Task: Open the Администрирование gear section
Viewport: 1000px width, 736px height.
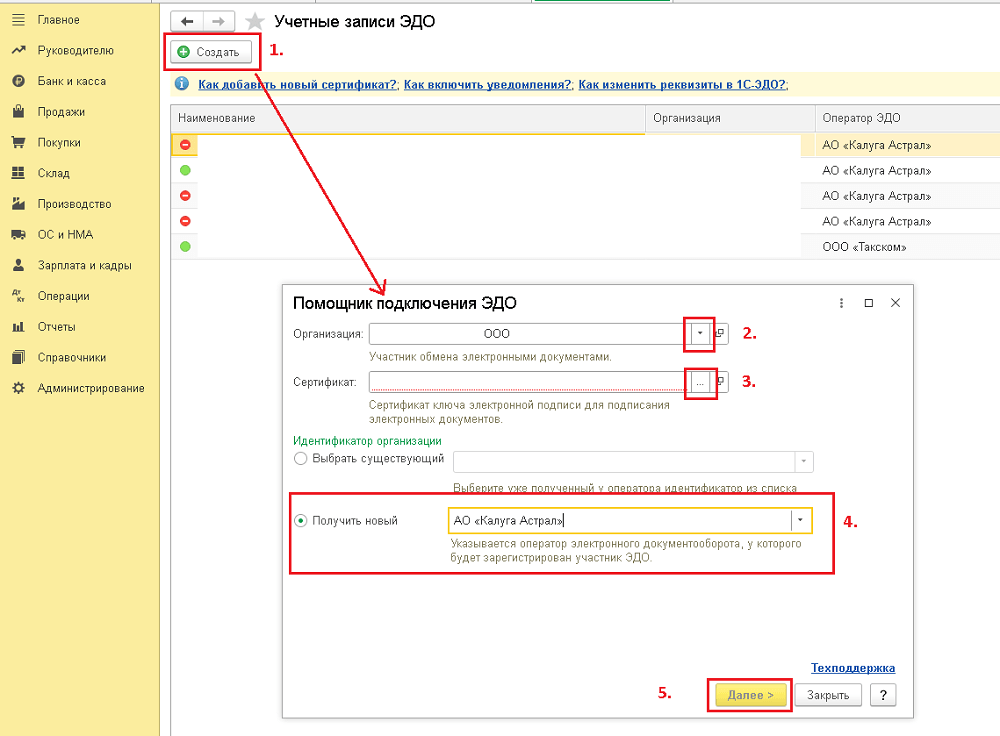Action: [90, 388]
